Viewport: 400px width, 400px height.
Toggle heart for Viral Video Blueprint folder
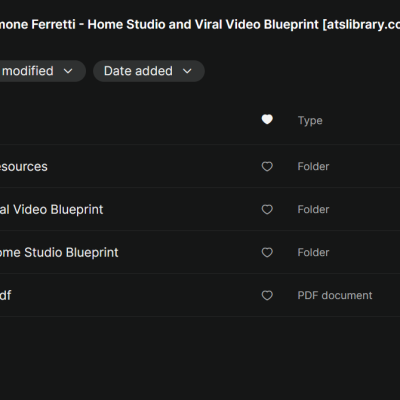267,209
